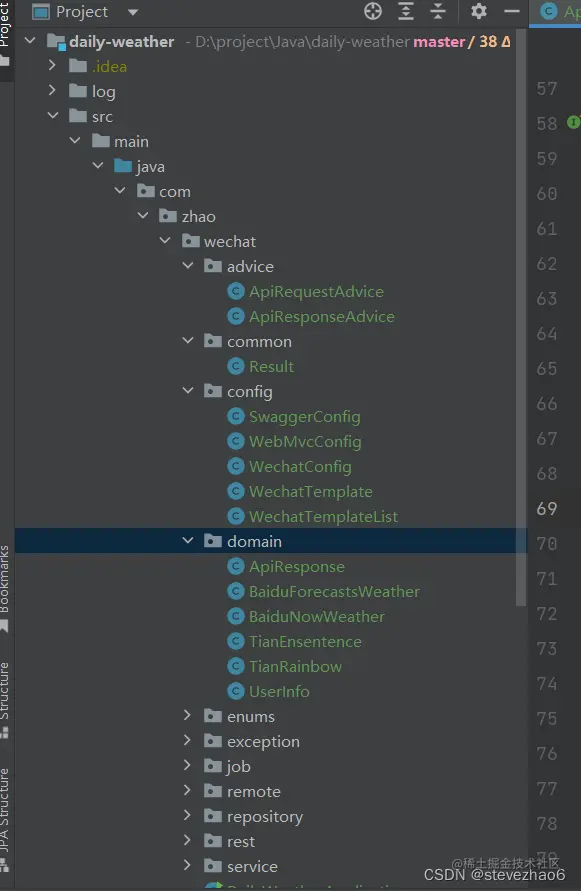Click the BaiduNowWeather class icon

[235, 617]
